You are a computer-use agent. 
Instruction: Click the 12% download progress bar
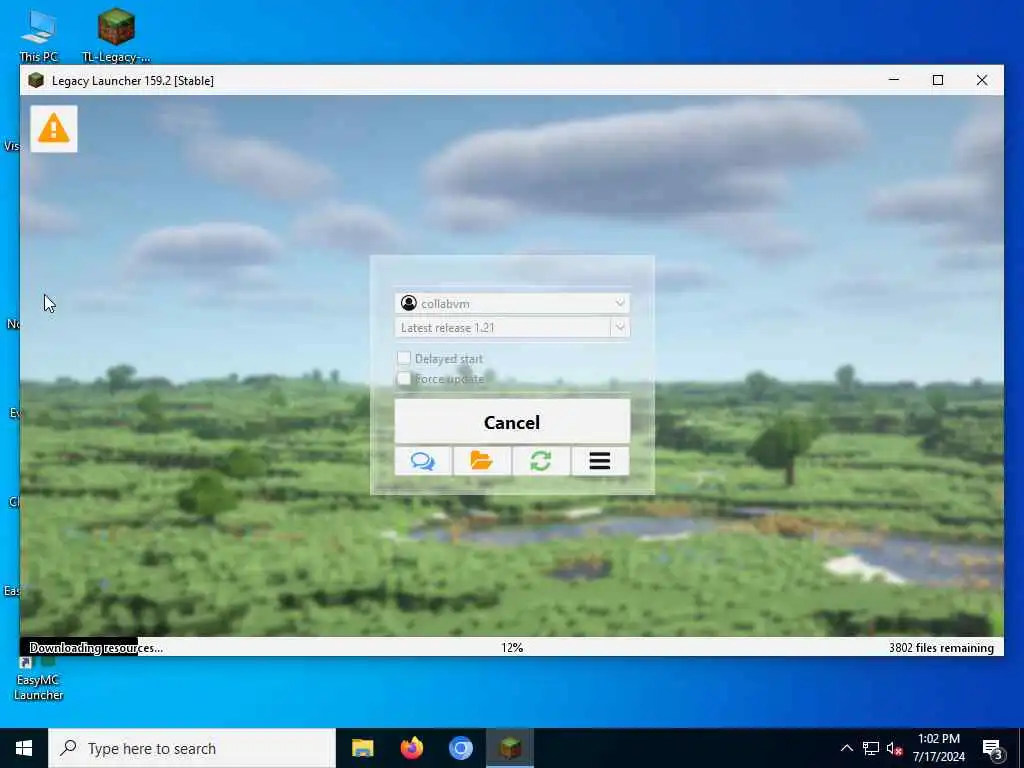tap(512, 647)
